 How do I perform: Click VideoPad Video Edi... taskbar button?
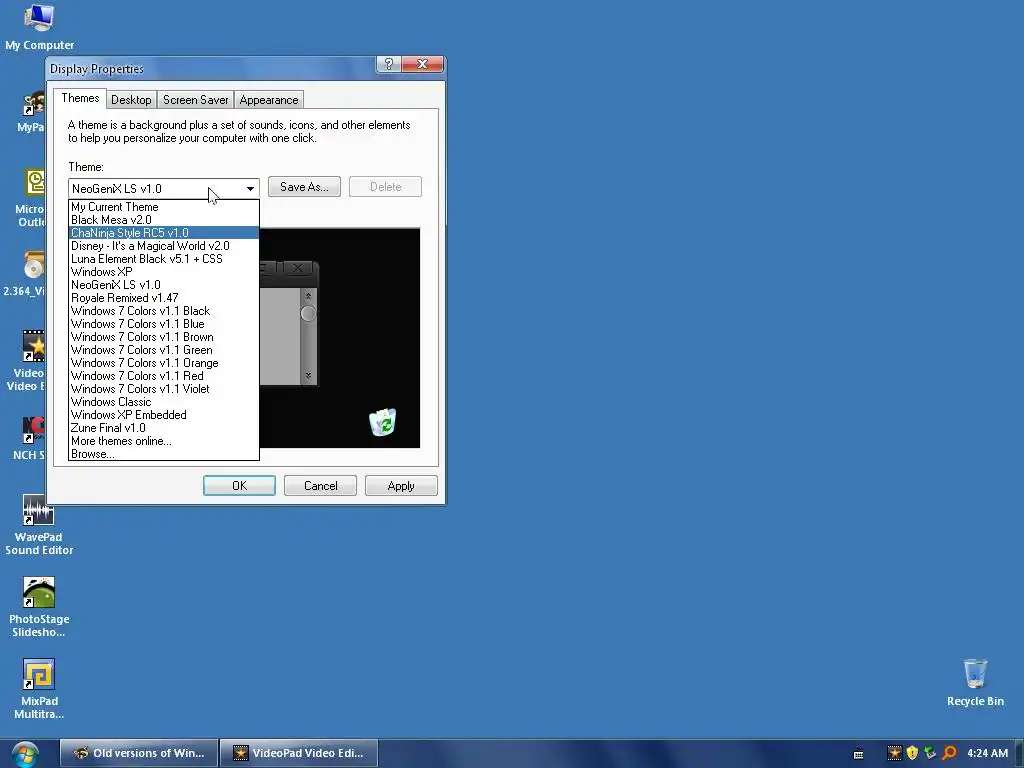(299, 753)
